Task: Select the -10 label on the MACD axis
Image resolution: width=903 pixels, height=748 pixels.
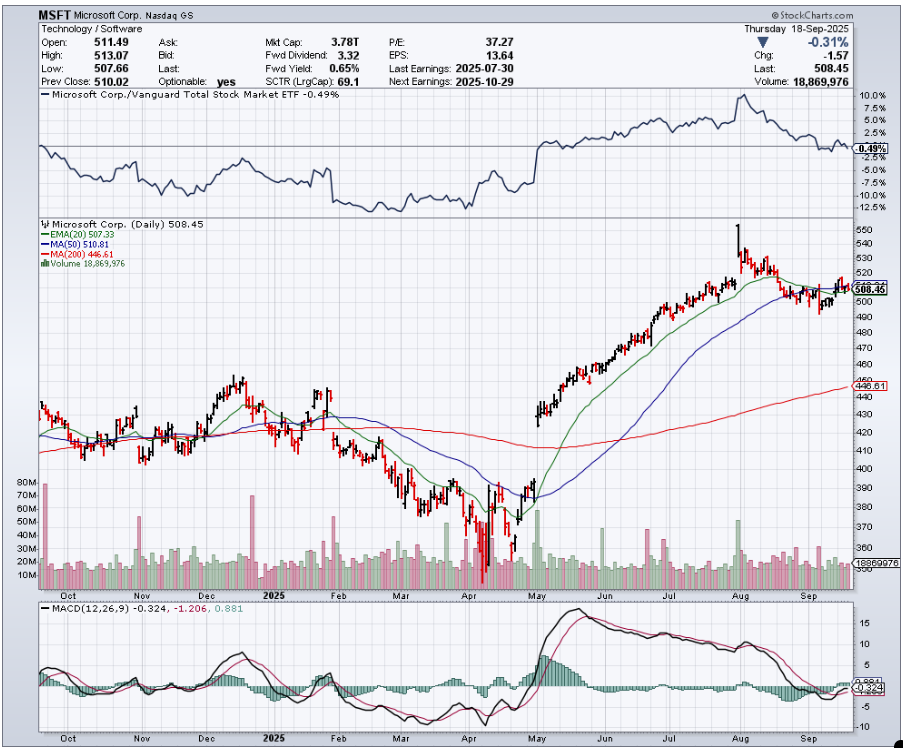Action: coord(864,727)
